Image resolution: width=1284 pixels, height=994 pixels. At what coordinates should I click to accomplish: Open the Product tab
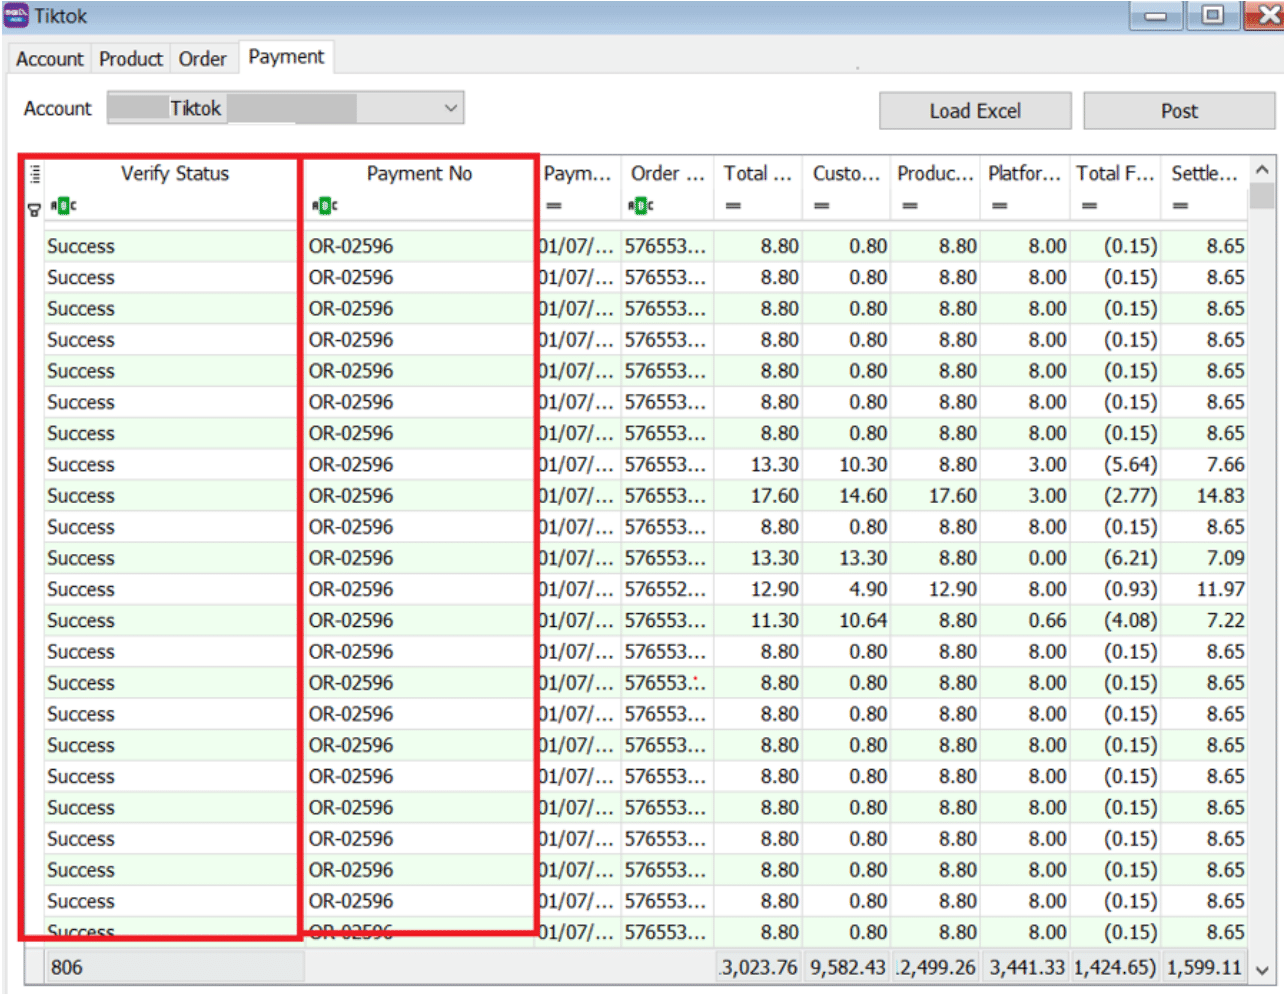pos(130,59)
